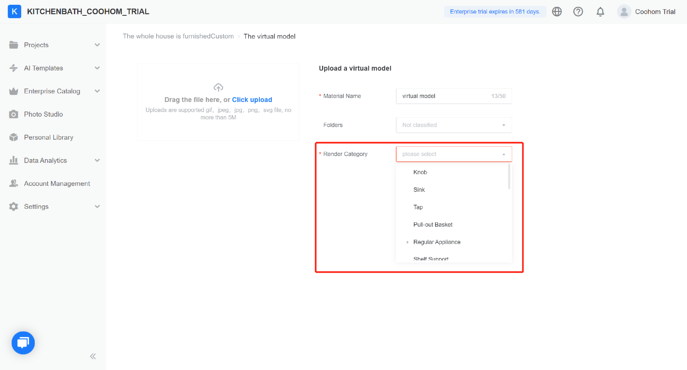The height and width of the screenshot is (370, 687).
Task: Go to whole house furnished breadcrumb
Action: click(x=178, y=36)
